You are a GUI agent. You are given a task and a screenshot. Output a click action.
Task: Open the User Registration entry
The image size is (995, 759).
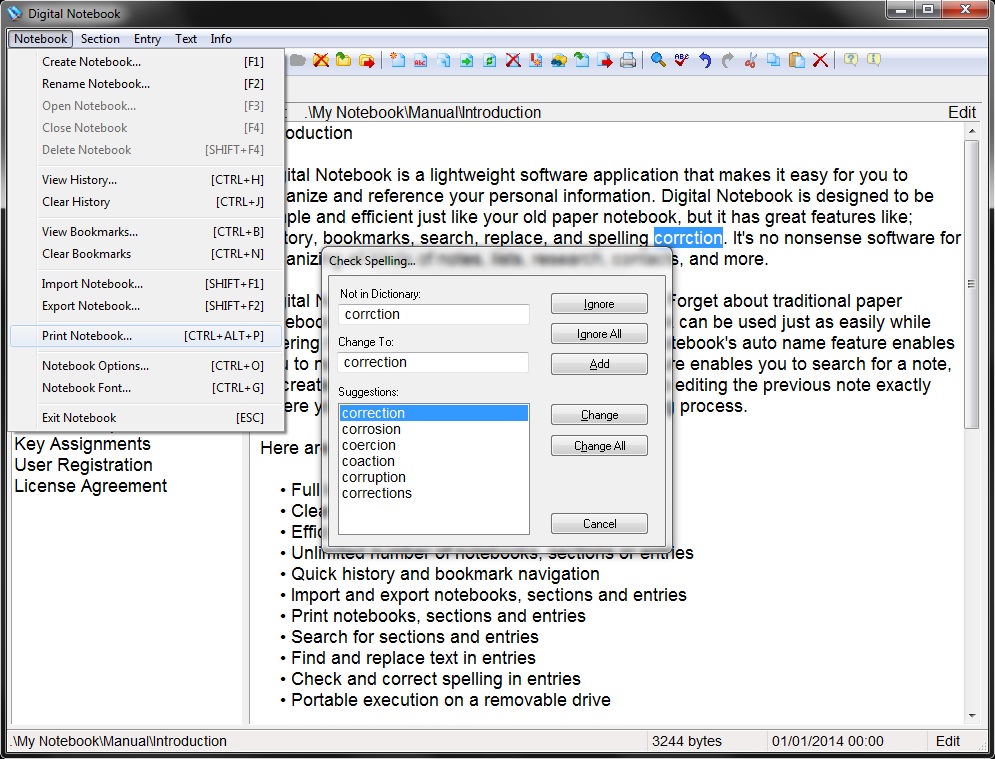coord(84,465)
